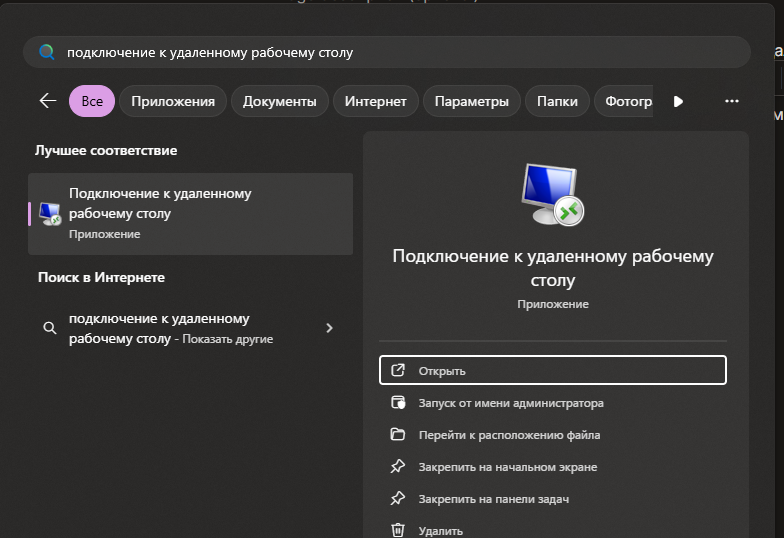This screenshot has width=784, height=538.
Task: Select the Интернет filter tab
Action: 376,101
